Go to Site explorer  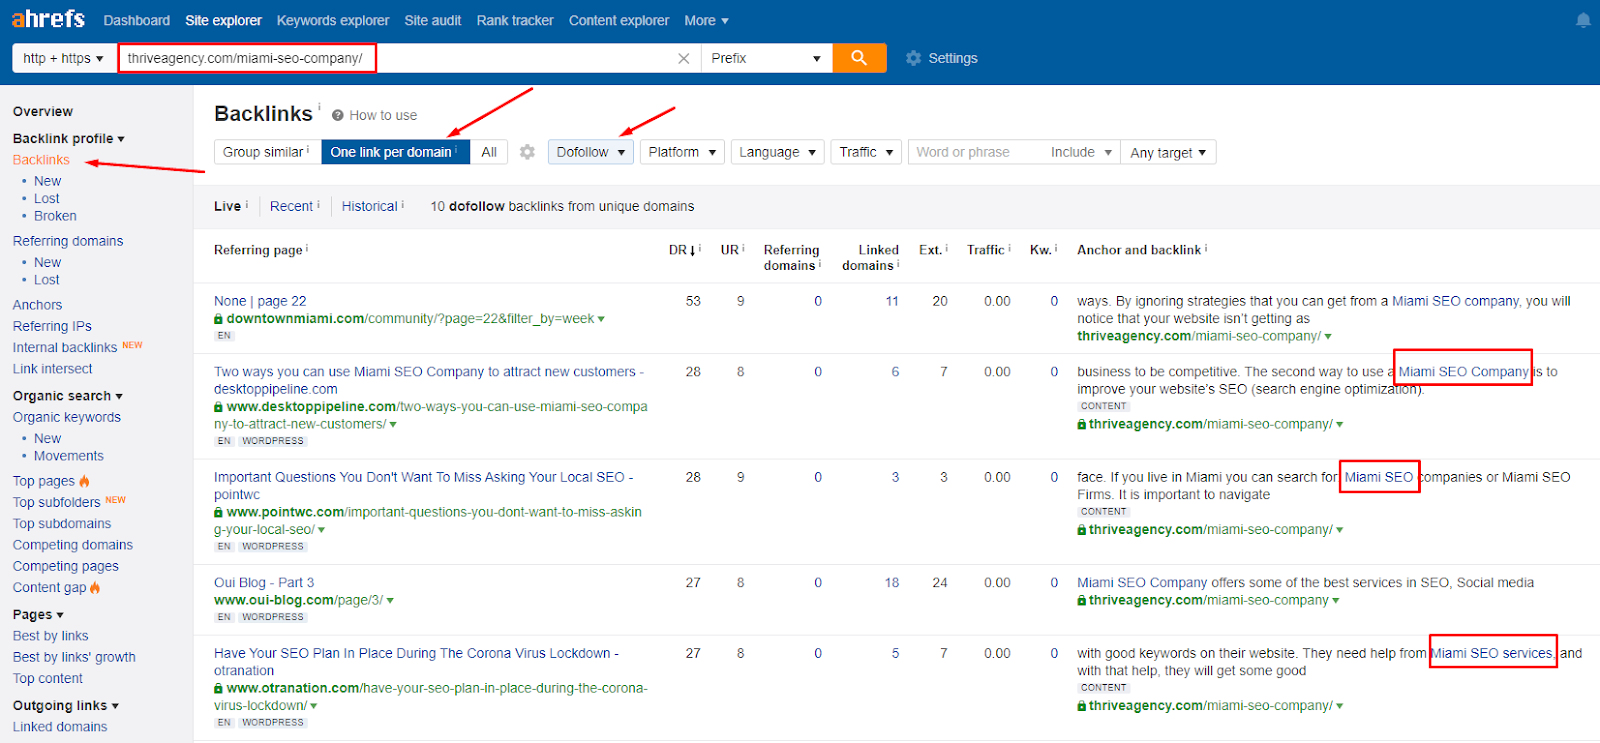coord(223,20)
